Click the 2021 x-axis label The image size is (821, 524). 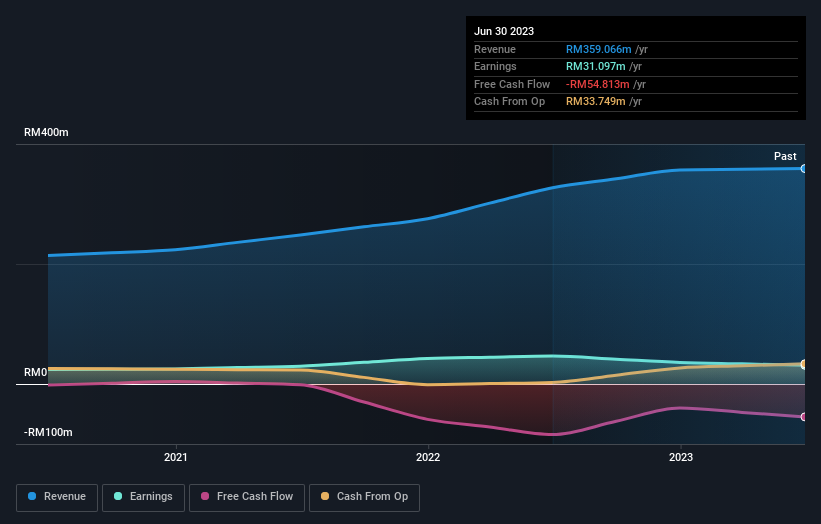coord(175,457)
